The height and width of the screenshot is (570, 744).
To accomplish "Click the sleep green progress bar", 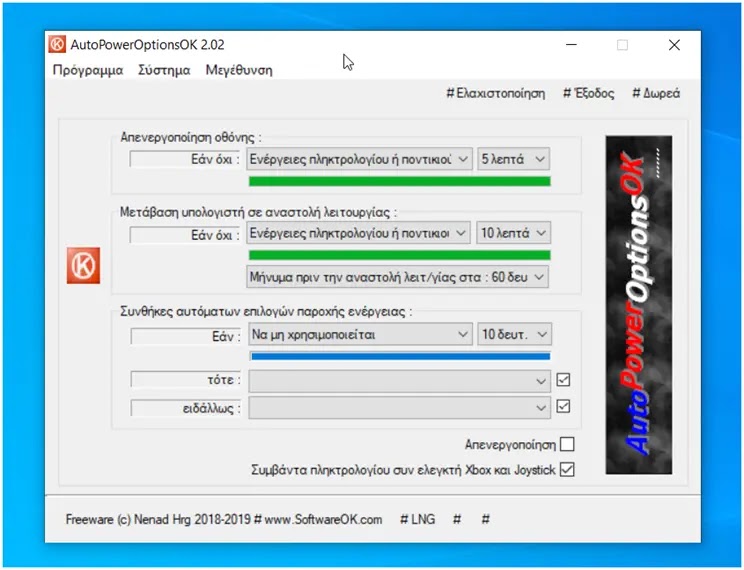I will tap(400, 255).
